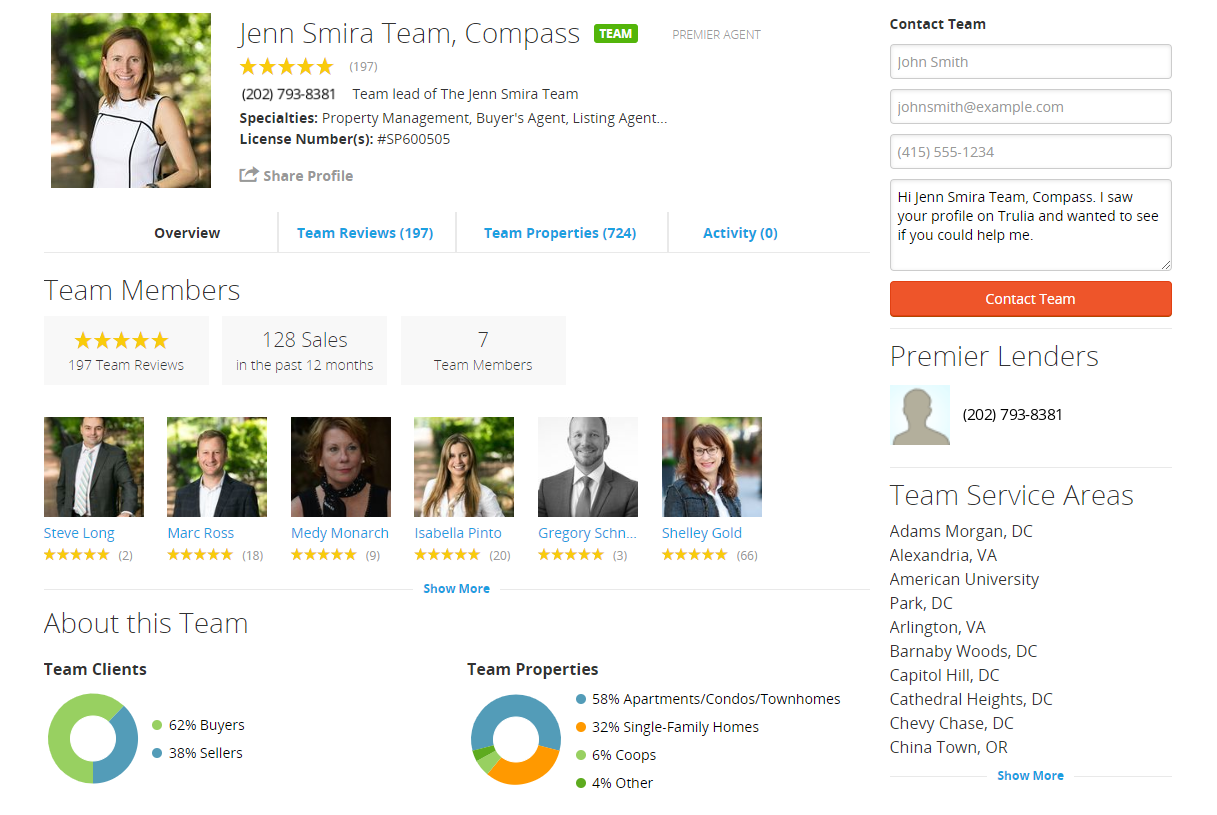Click Gregory Schn...'s grayscale photo
1217x815 pixels.
click(588, 467)
